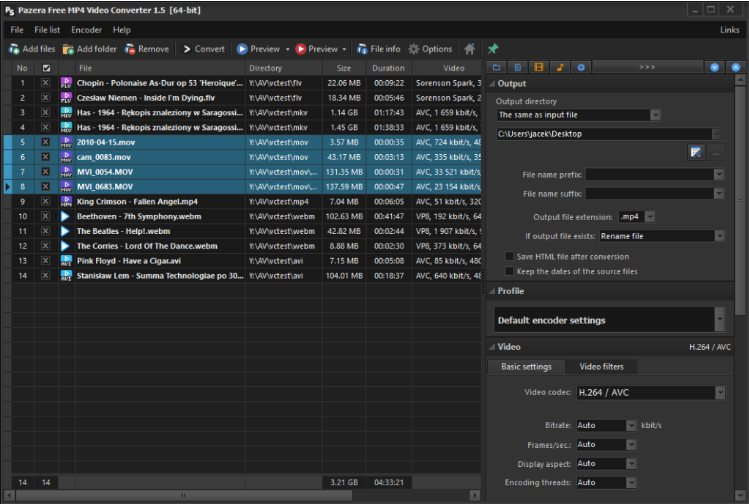Viewport: 749px width, 504px height.
Task: Click the Add files toolbar icon
Action: coord(14,49)
